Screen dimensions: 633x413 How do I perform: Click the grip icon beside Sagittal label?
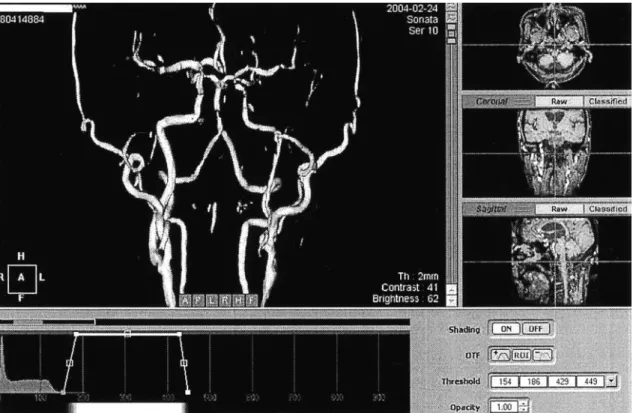tap(523, 209)
